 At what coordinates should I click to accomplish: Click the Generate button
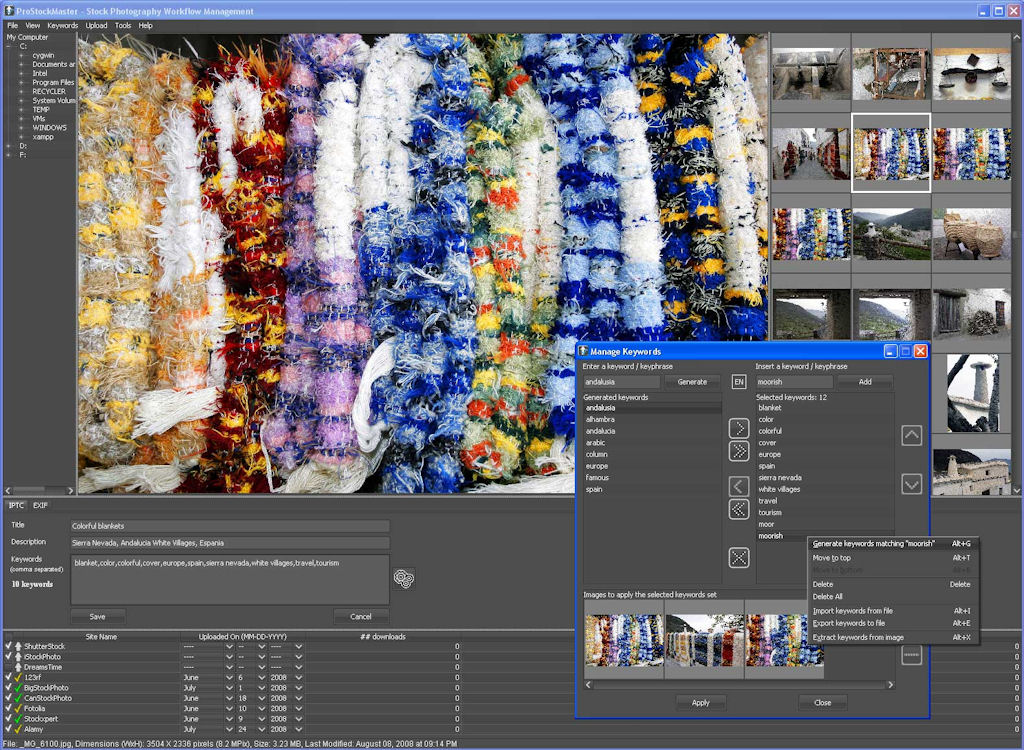(x=692, y=382)
